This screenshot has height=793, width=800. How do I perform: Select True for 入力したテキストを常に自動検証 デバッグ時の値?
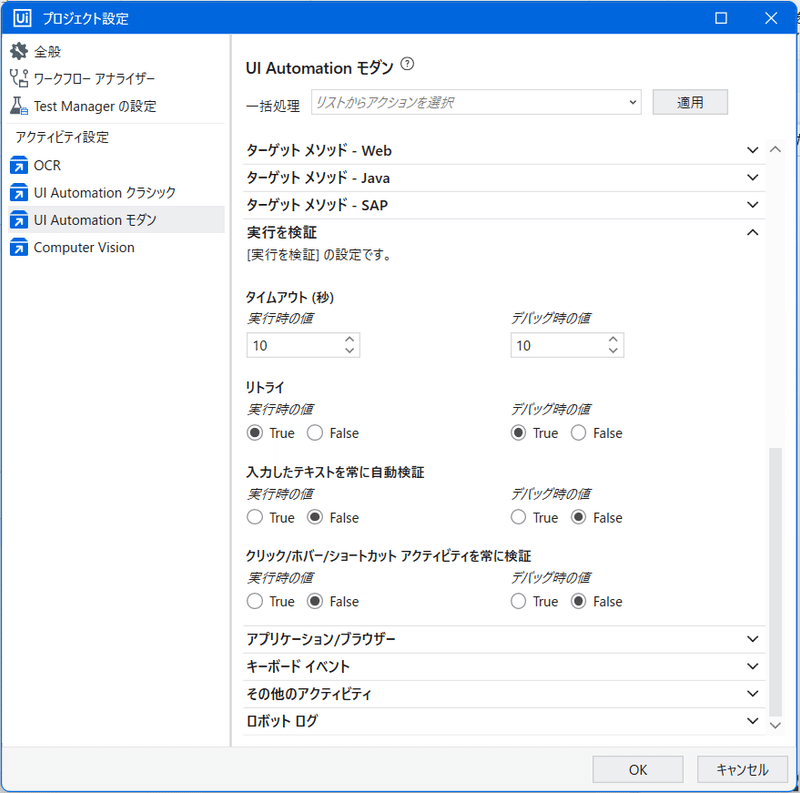coord(518,517)
